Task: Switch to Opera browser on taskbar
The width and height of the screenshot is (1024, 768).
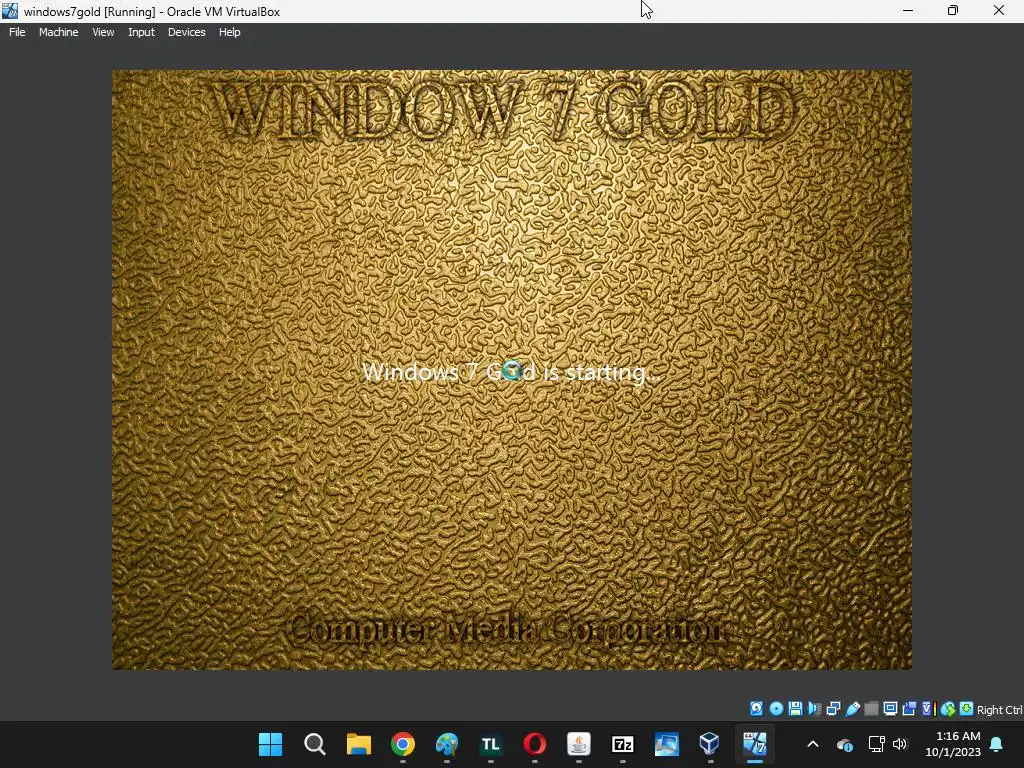Action: click(535, 744)
